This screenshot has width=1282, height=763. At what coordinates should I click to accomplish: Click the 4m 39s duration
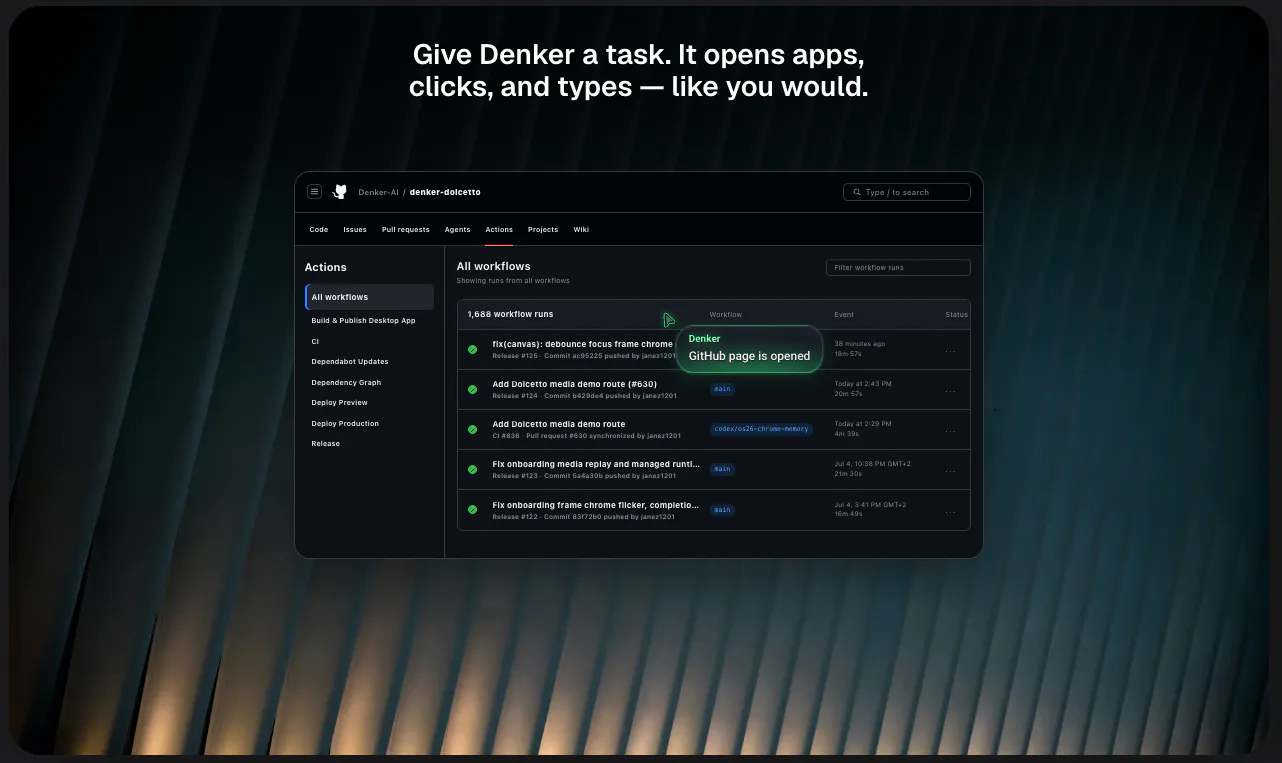pos(846,434)
